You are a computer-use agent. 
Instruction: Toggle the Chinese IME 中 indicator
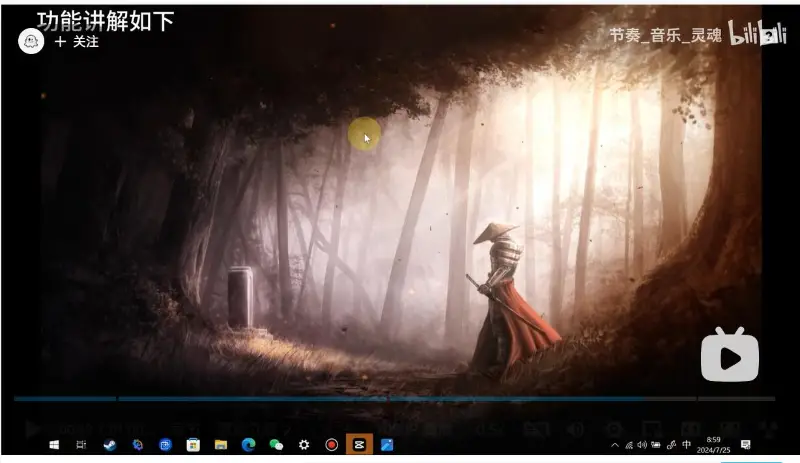point(686,445)
